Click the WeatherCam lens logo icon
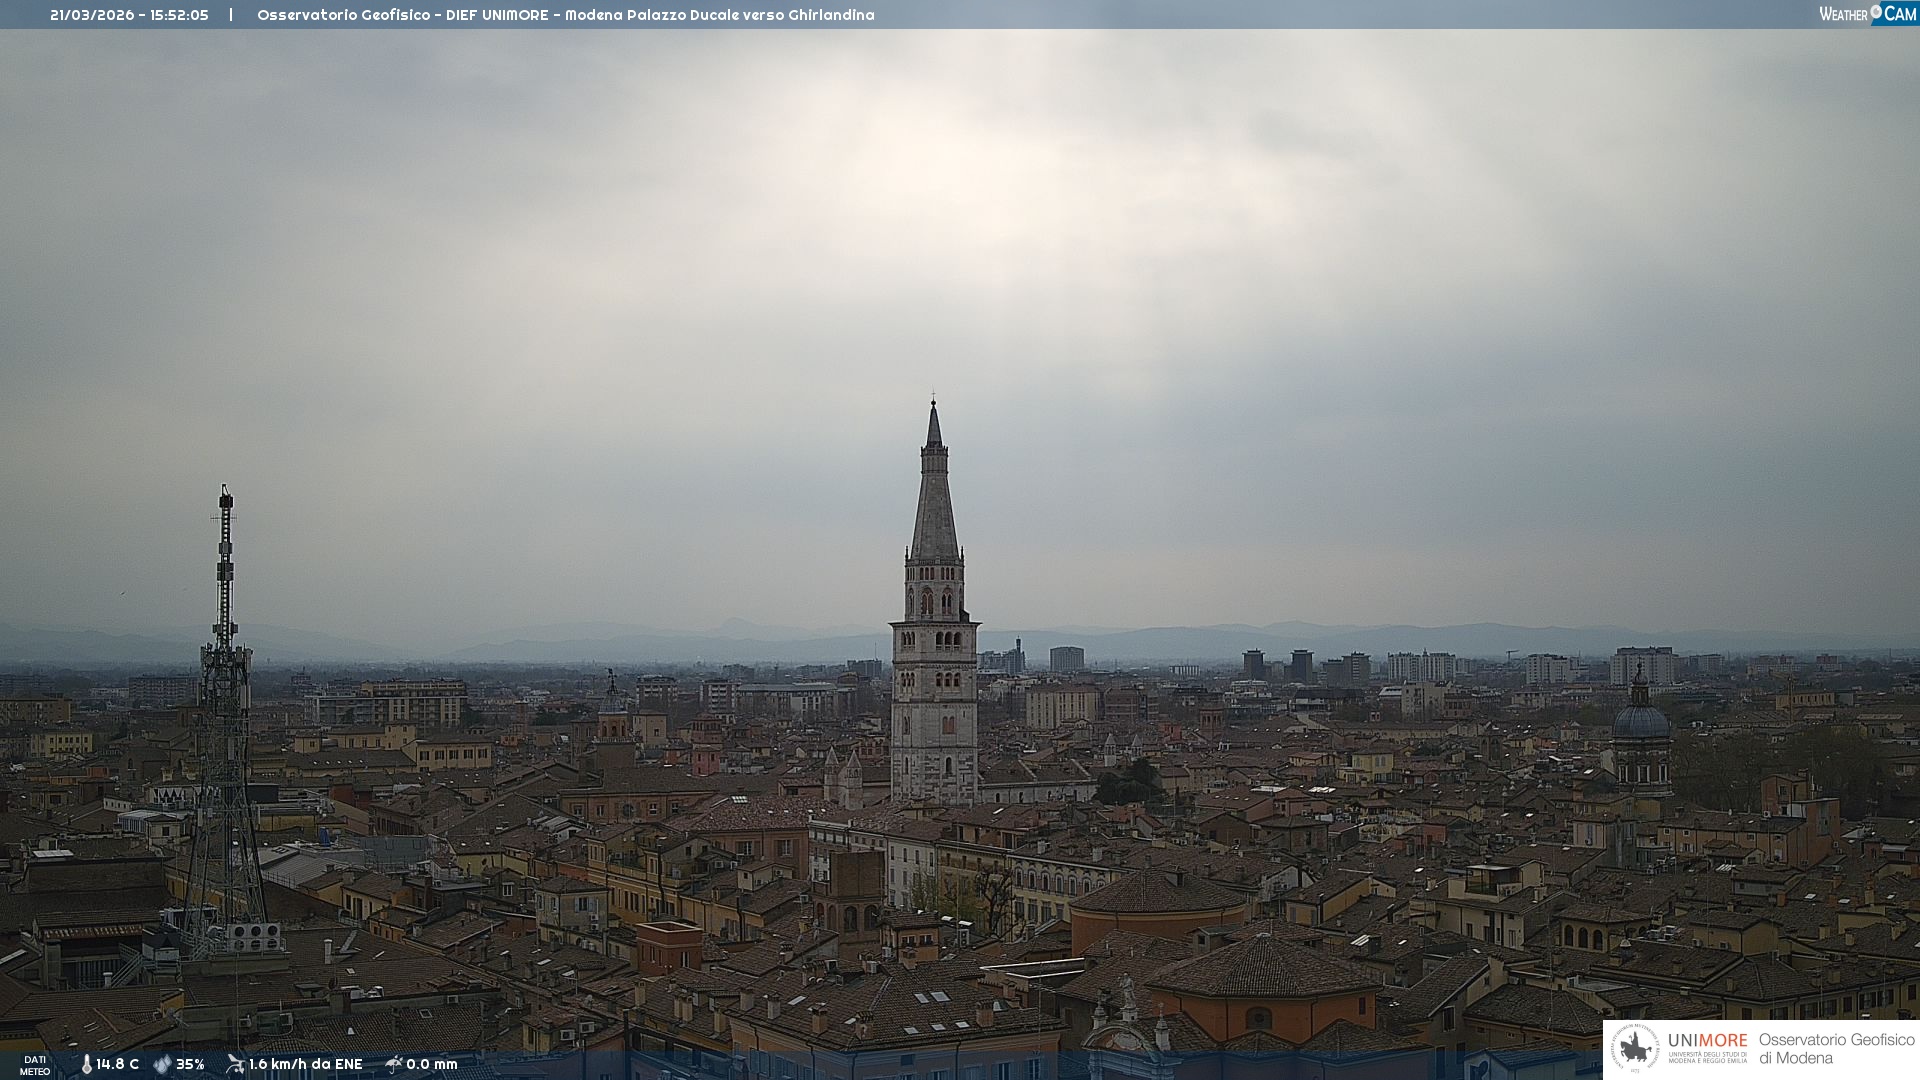1920x1080 pixels. (1876, 12)
